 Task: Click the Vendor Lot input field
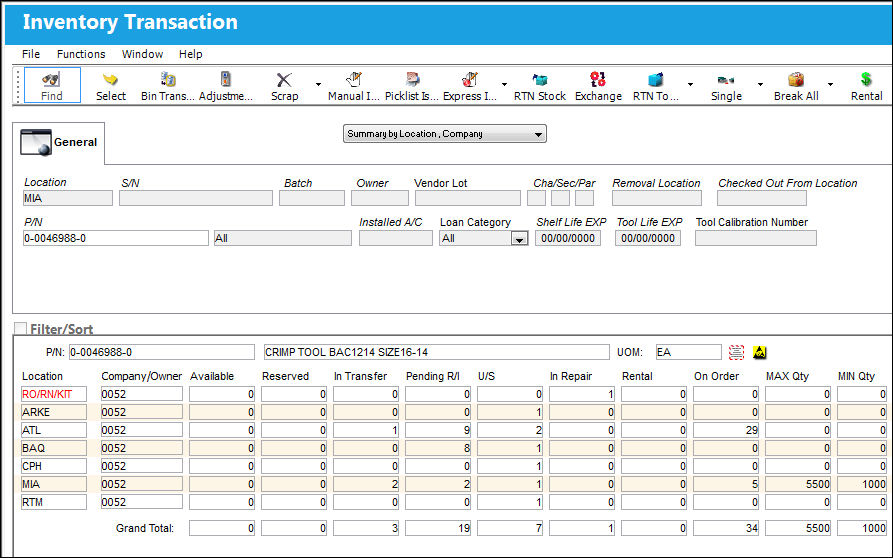pos(468,198)
